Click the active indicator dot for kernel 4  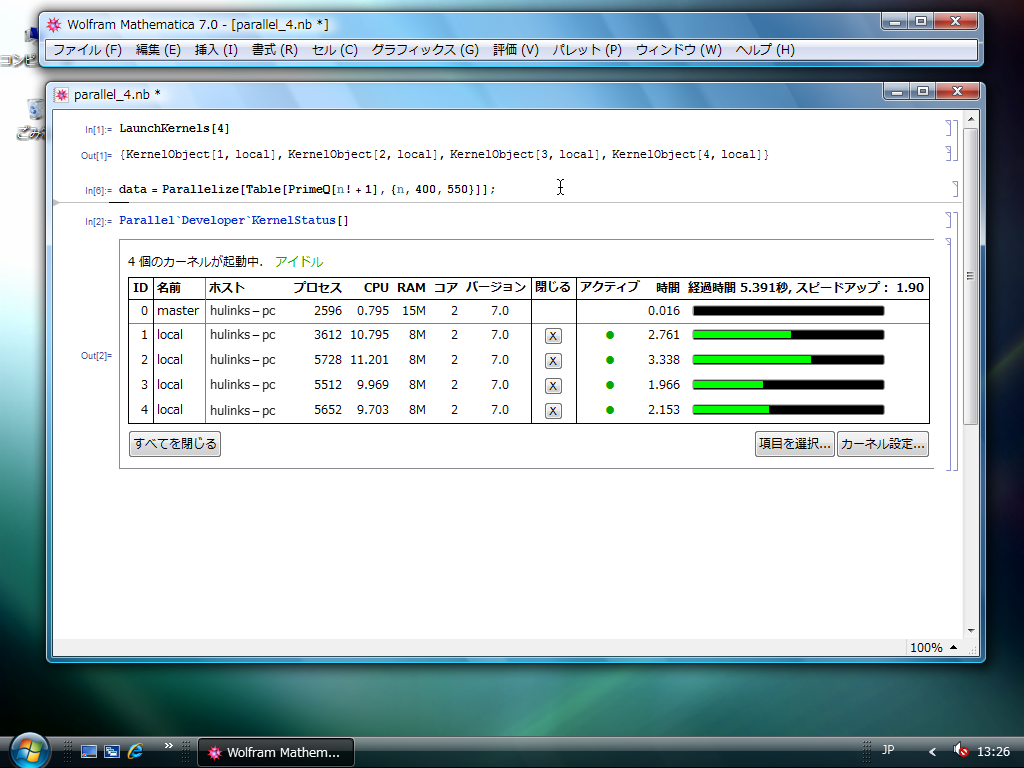point(610,410)
